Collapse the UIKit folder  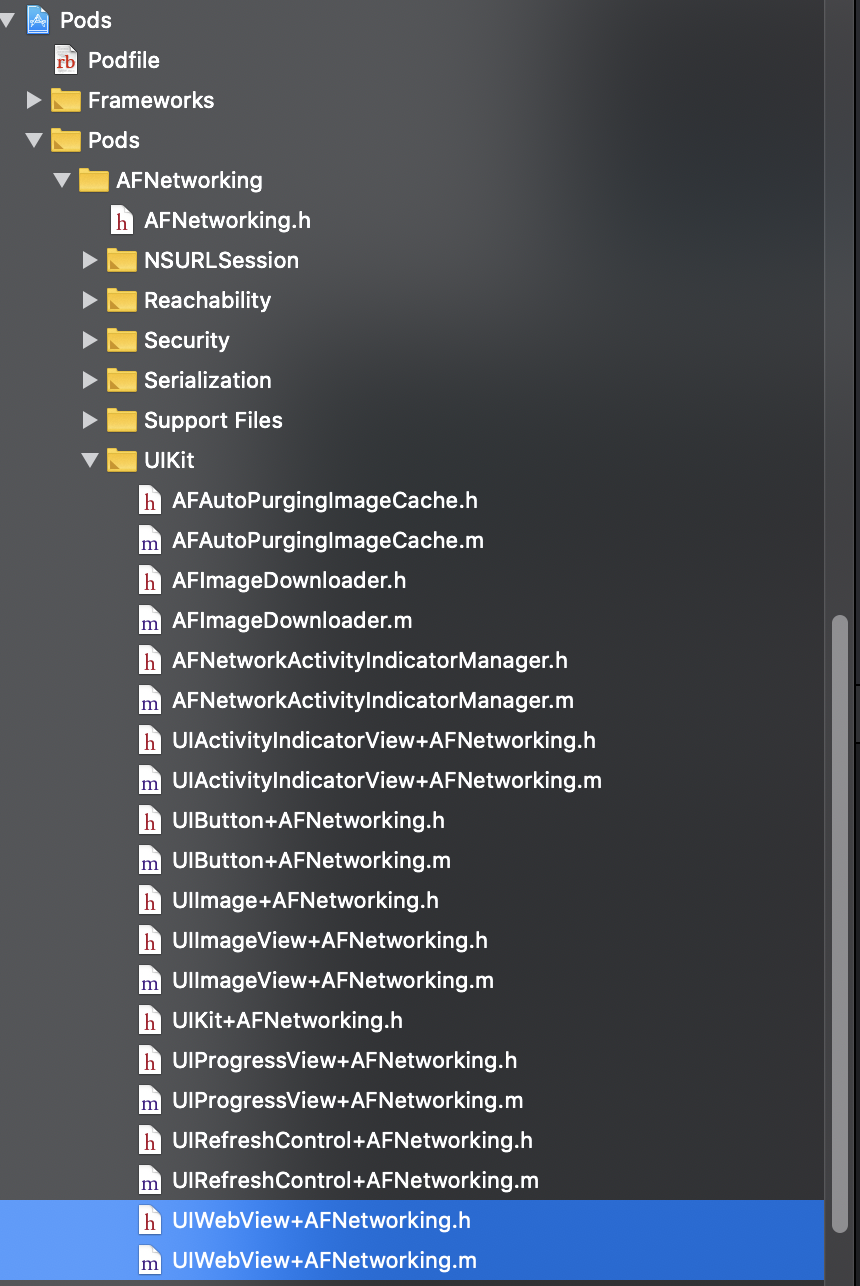pyautogui.click(x=90, y=459)
